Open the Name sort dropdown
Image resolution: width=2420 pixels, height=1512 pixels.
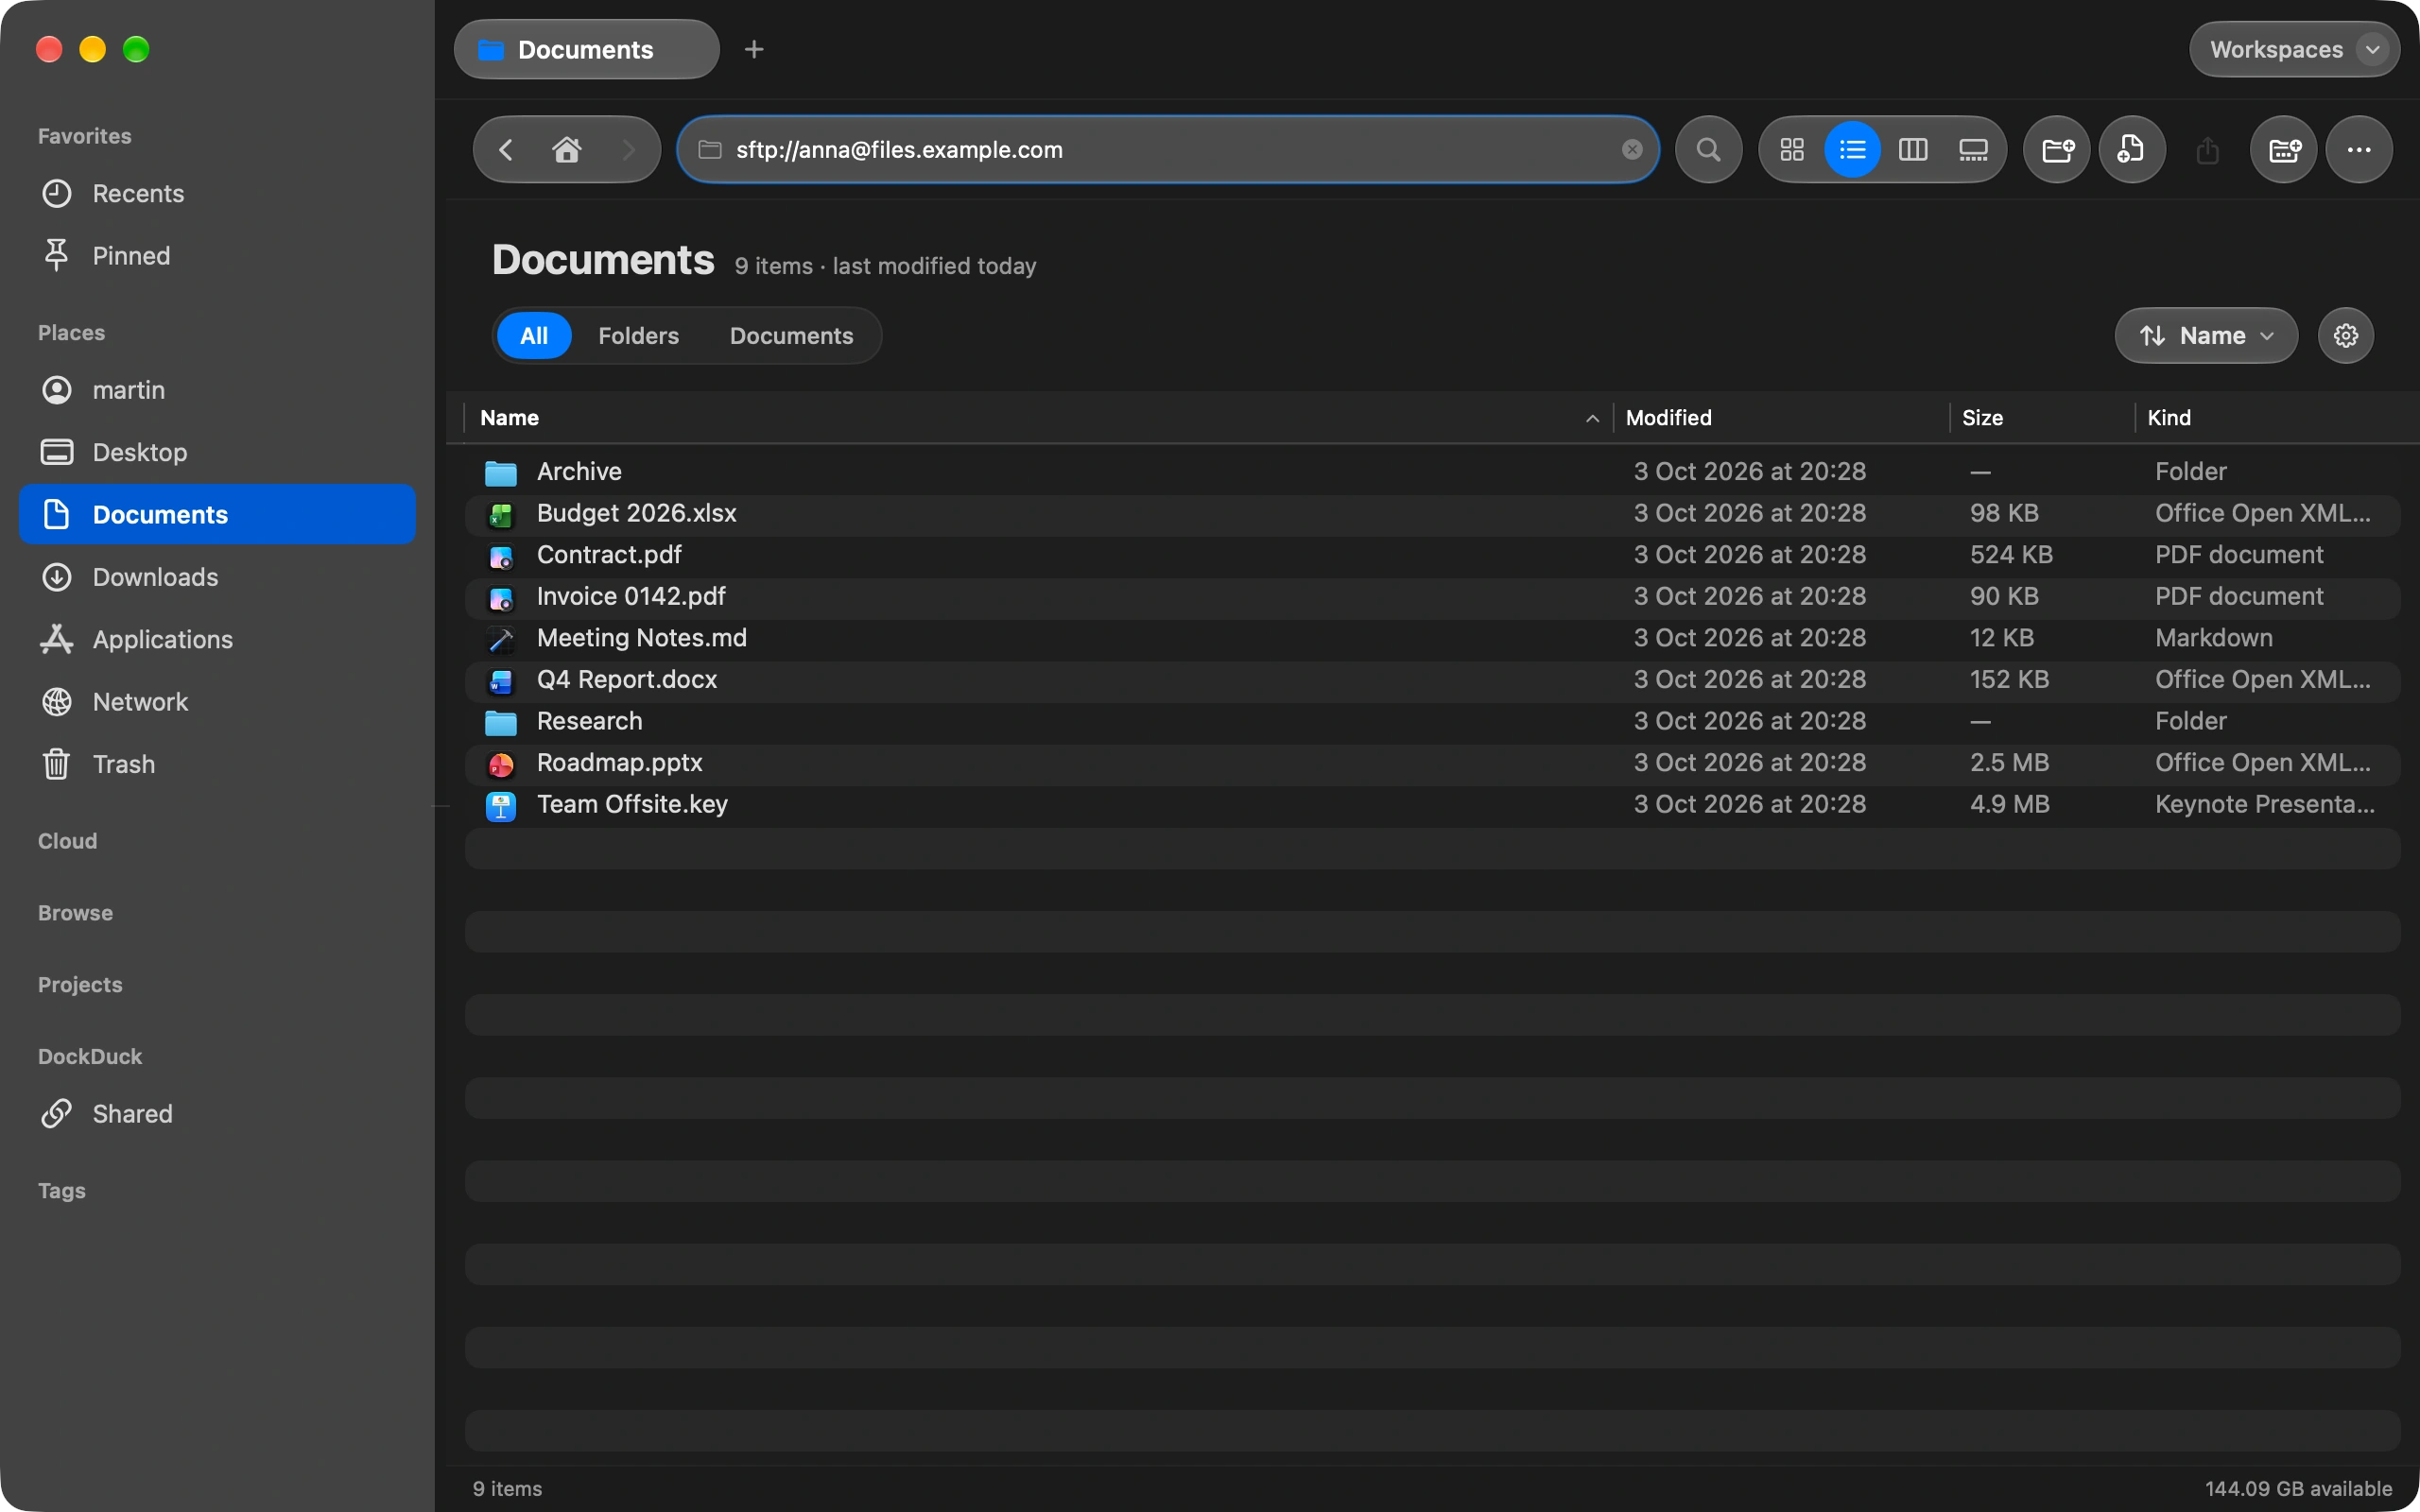point(2206,336)
